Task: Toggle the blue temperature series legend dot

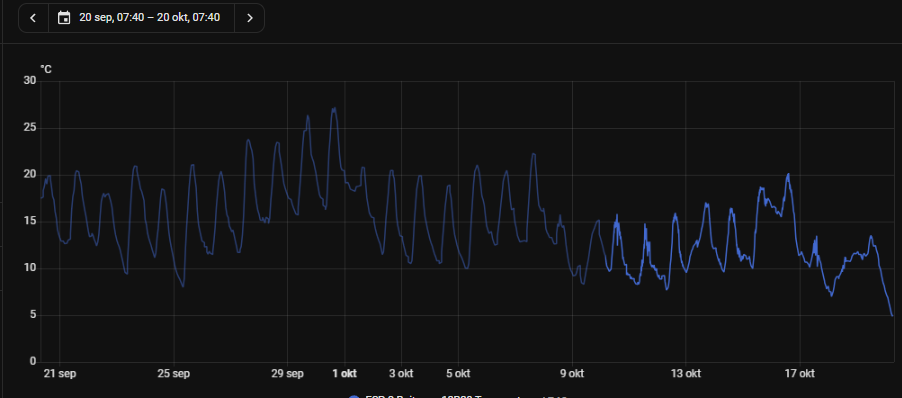Action: click(x=354, y=396)
